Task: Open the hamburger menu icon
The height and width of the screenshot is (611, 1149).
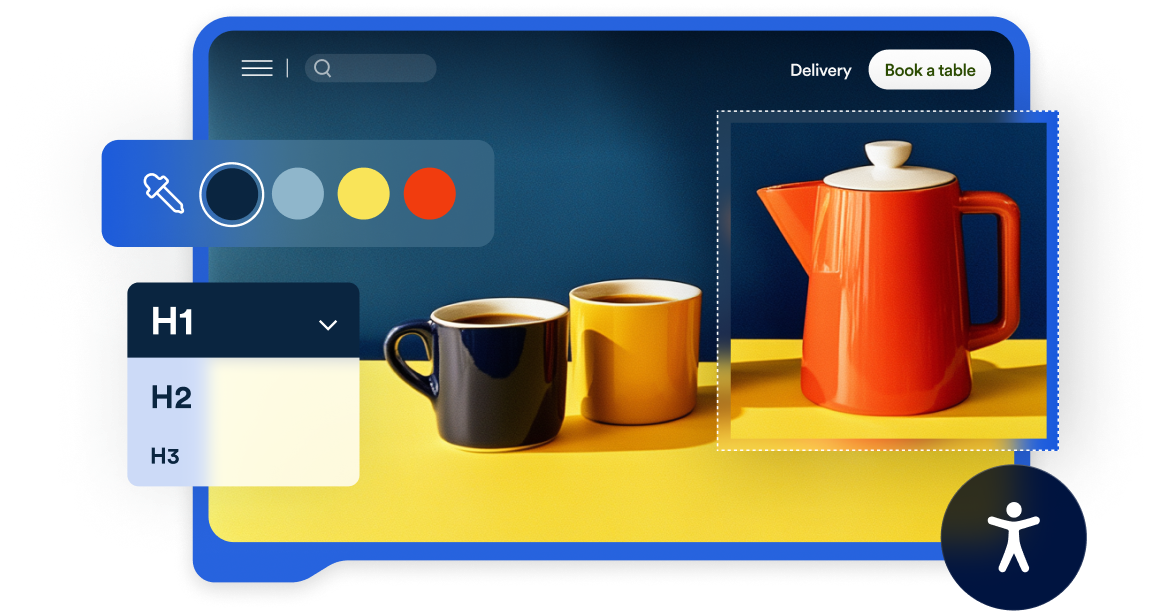Action: point(257,68)
